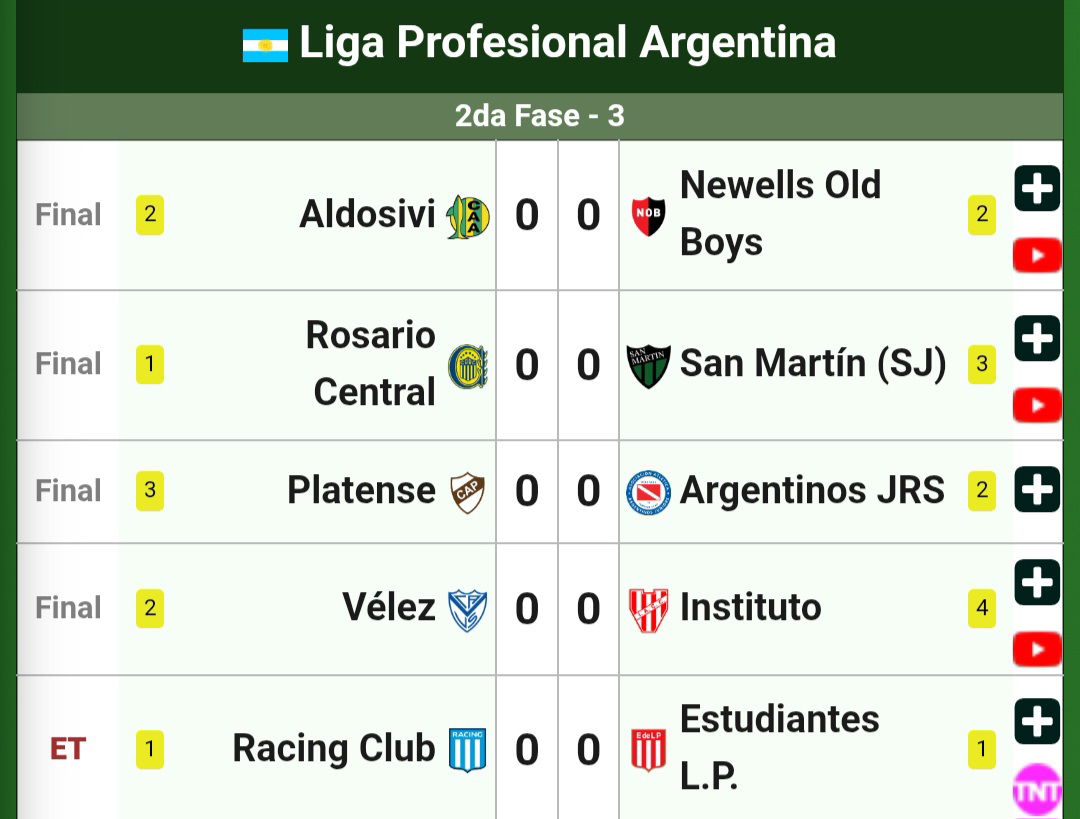Click Instituto's yellow position badge 4
Image resolution: width=1080 pixels, height=819 pixels.
(982, 608)
